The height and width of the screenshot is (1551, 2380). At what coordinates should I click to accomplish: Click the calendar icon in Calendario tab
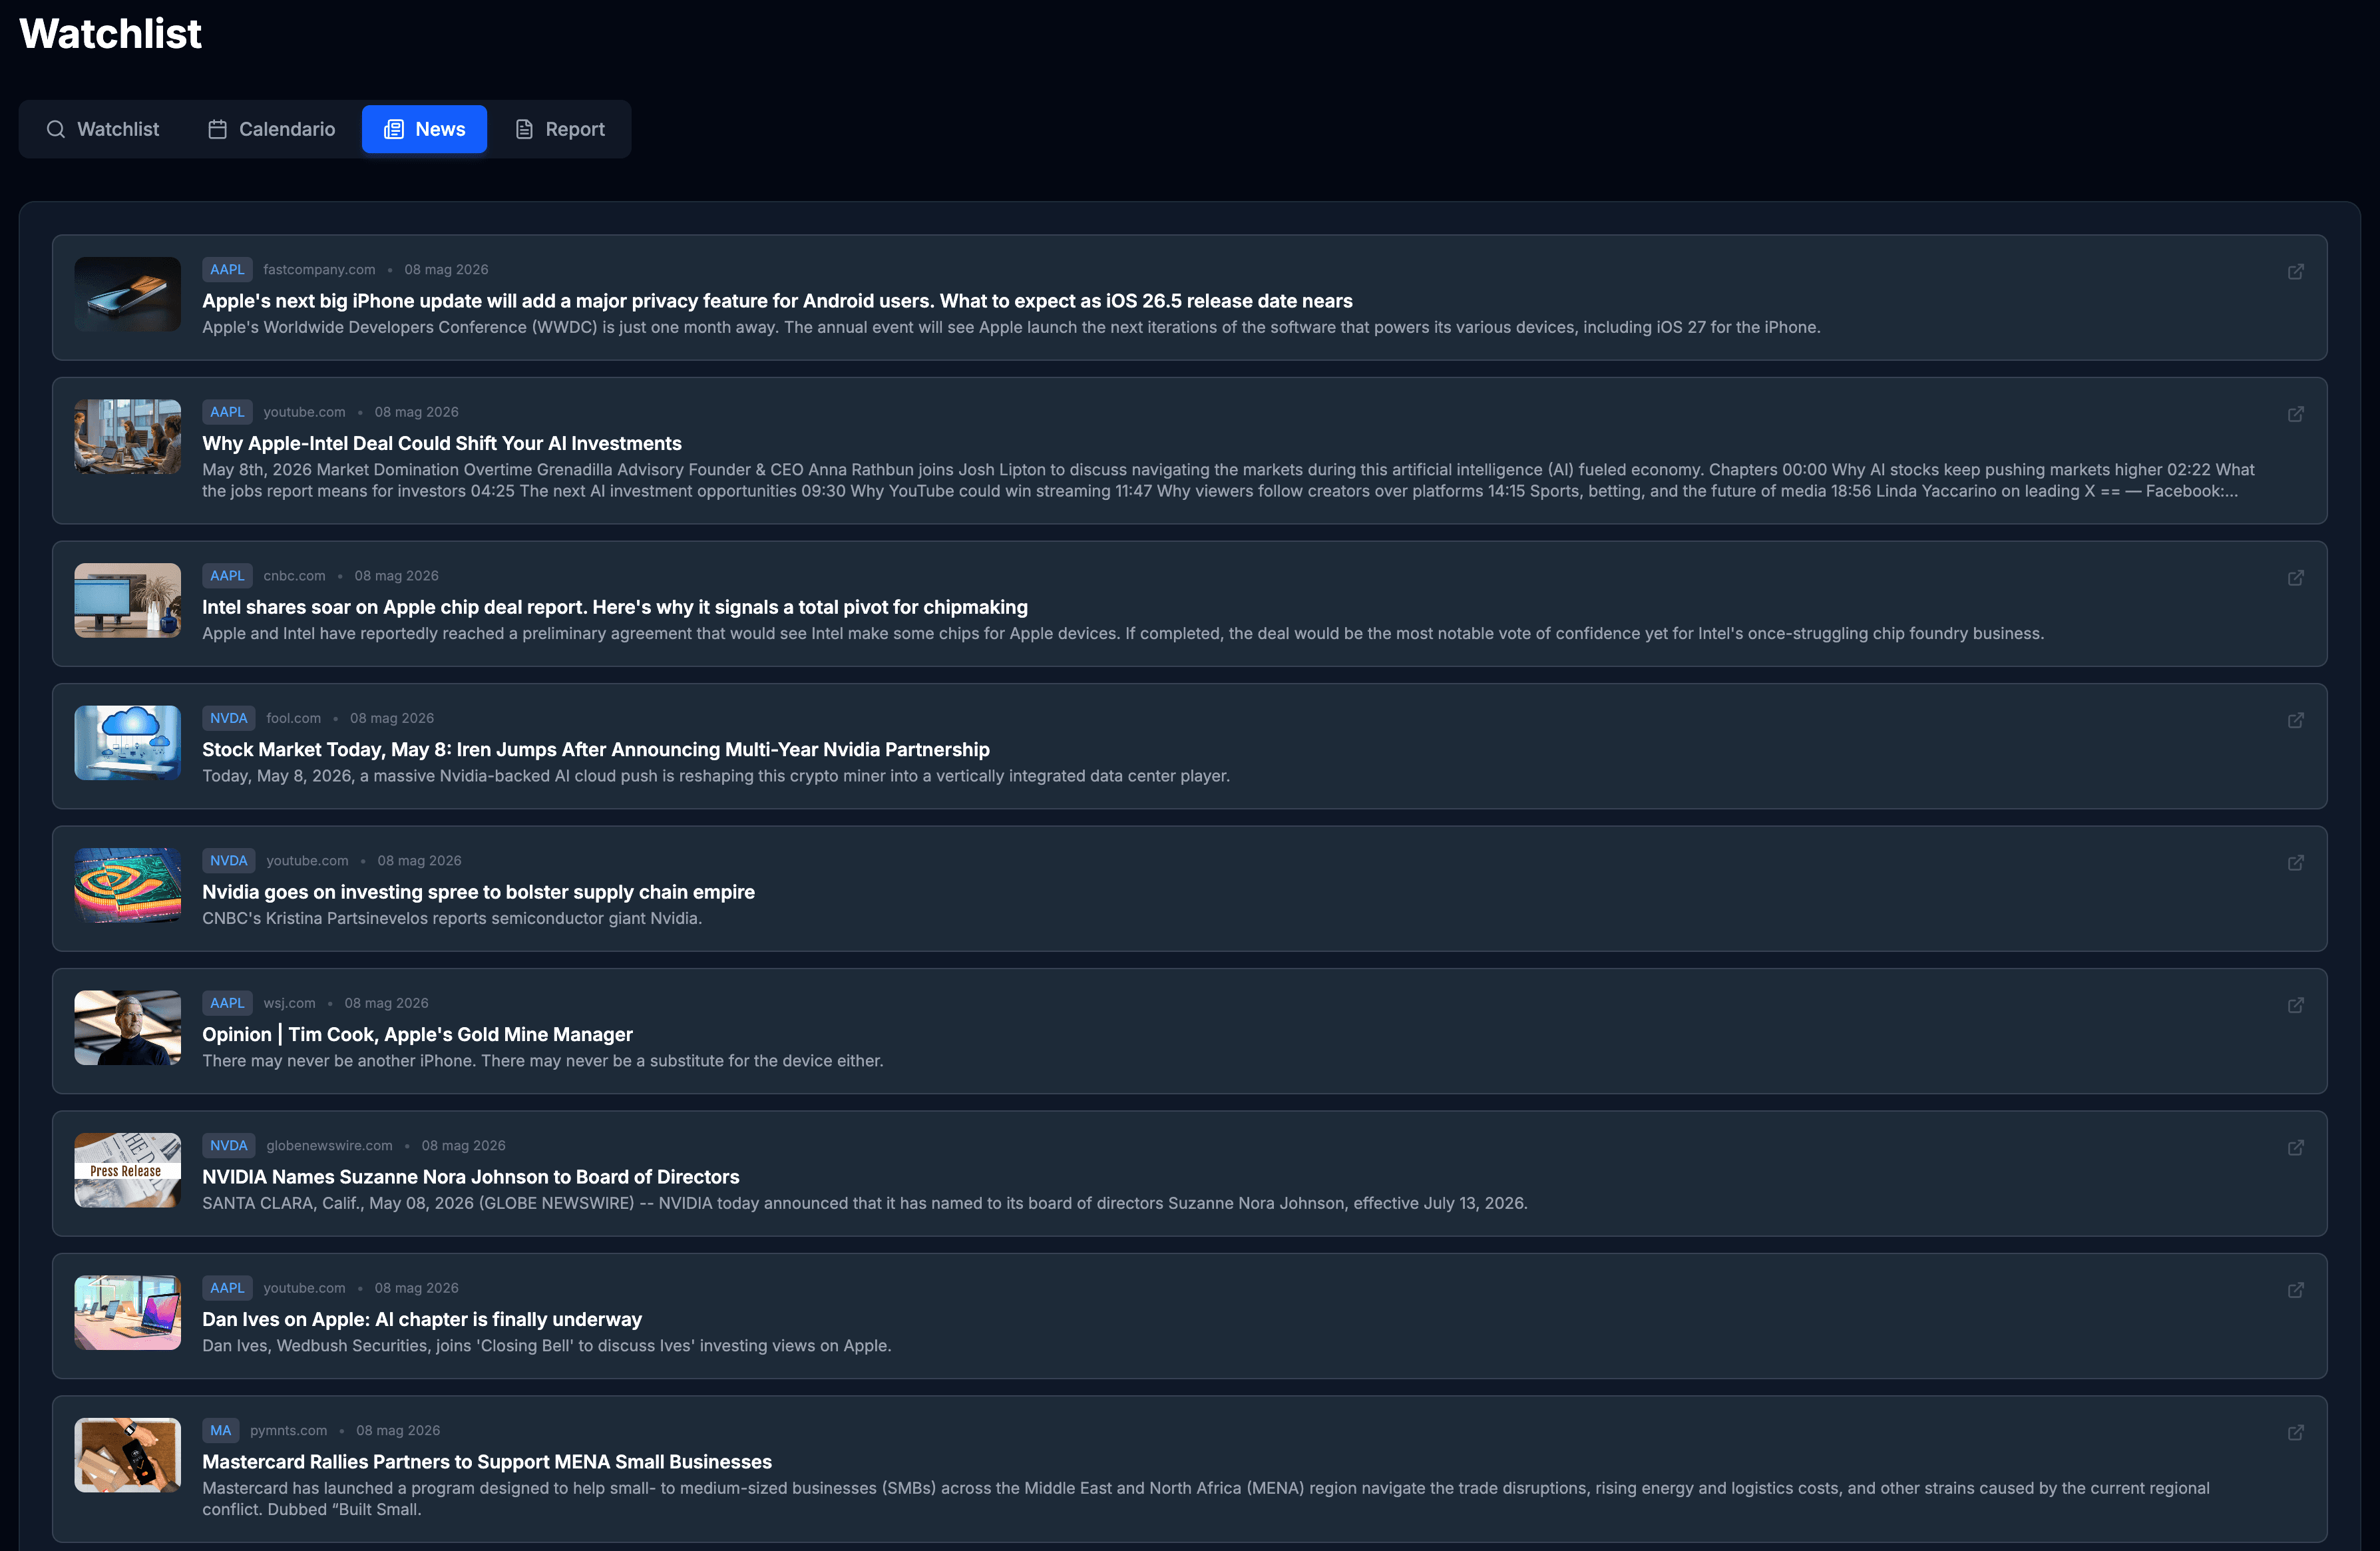pos(217,129)
